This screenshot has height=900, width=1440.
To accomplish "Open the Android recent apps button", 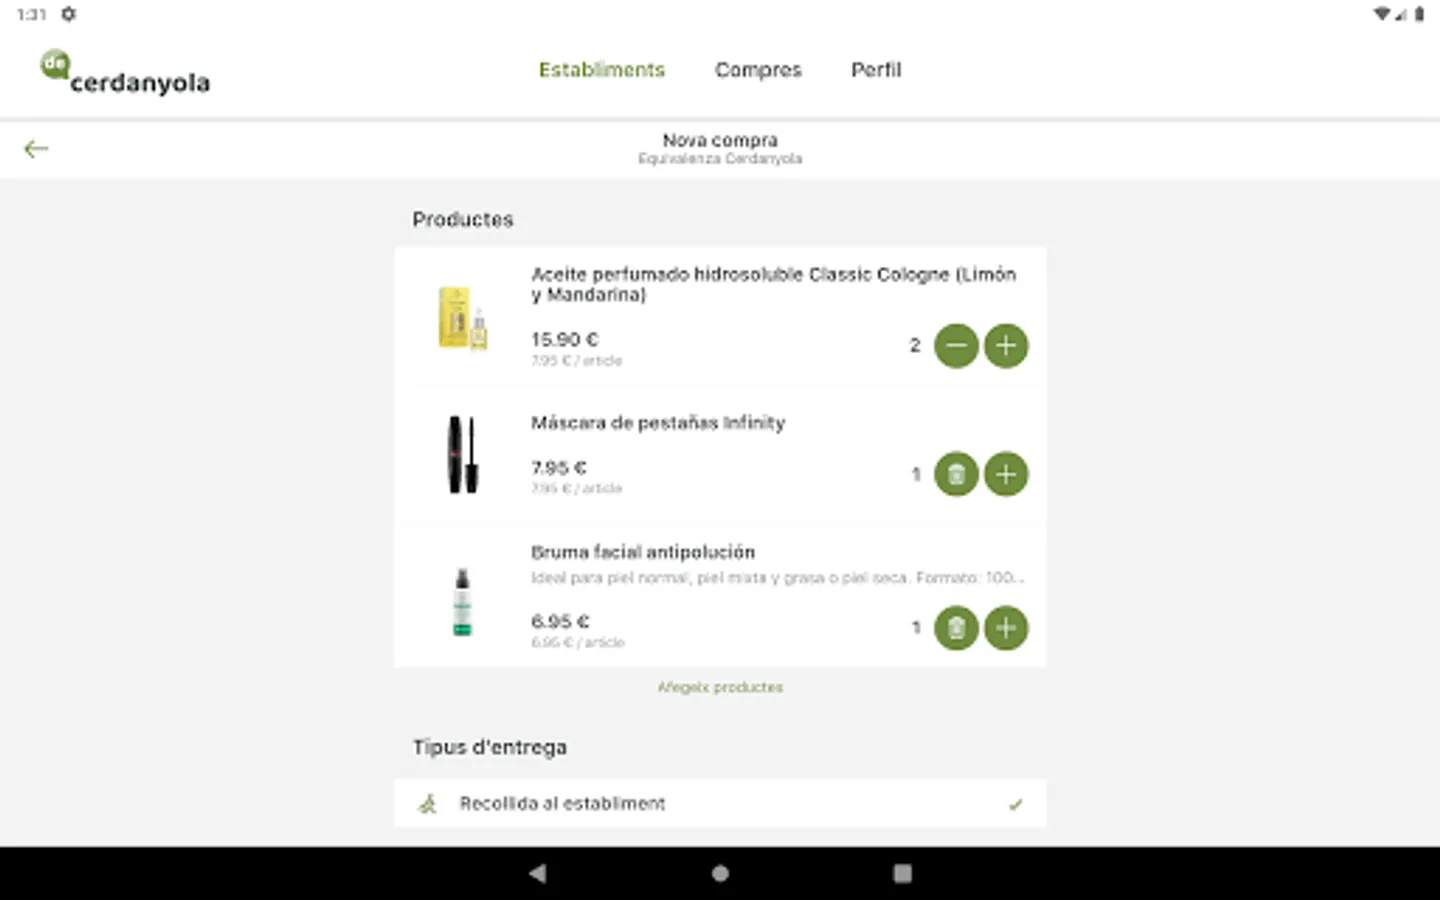I will pos(902,873).
